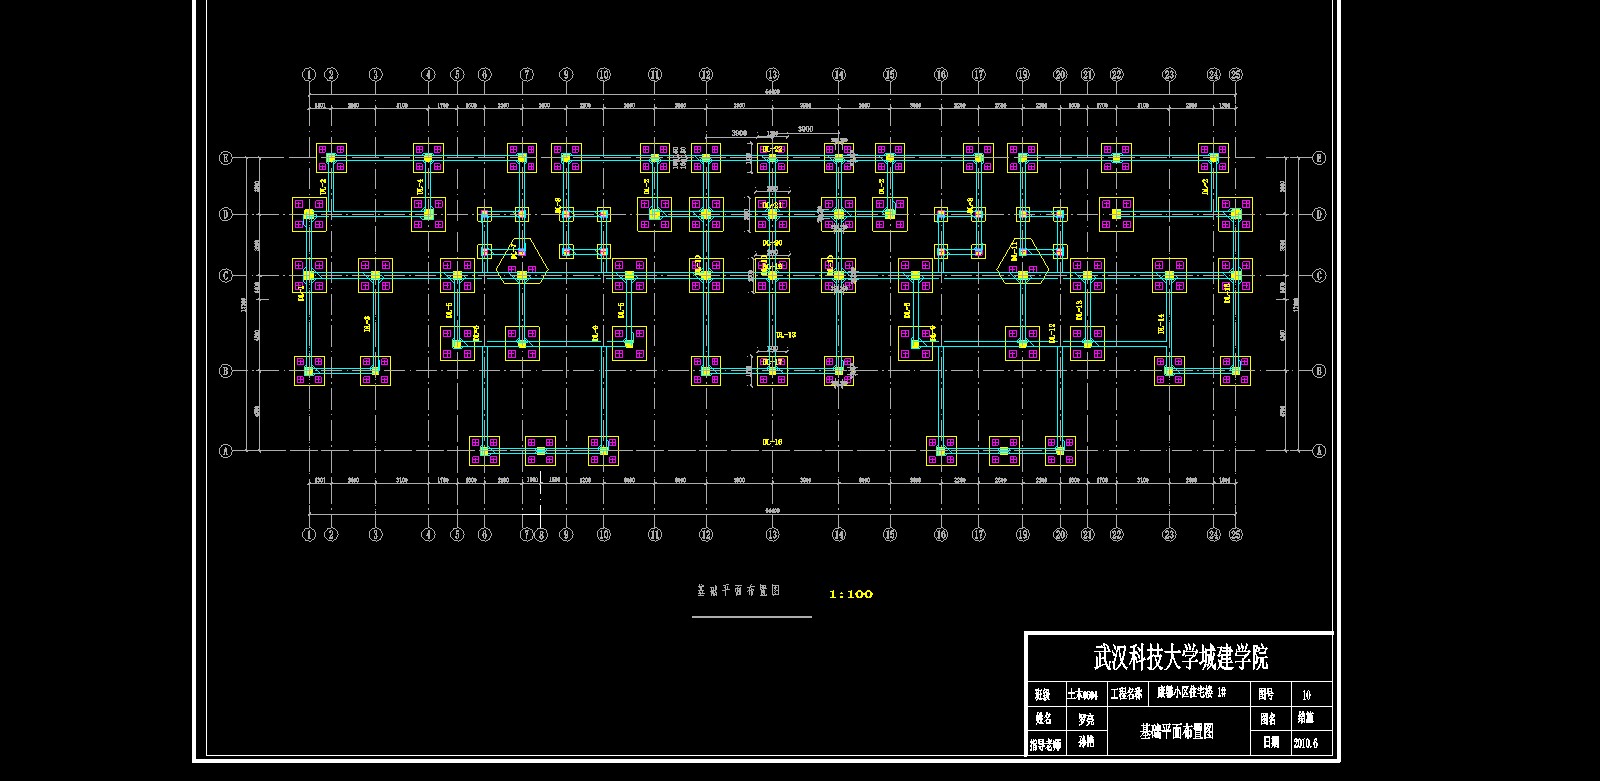Click axis bubble 4 in the bottom row
The image size is (1600, 781).
pos(428,535)
